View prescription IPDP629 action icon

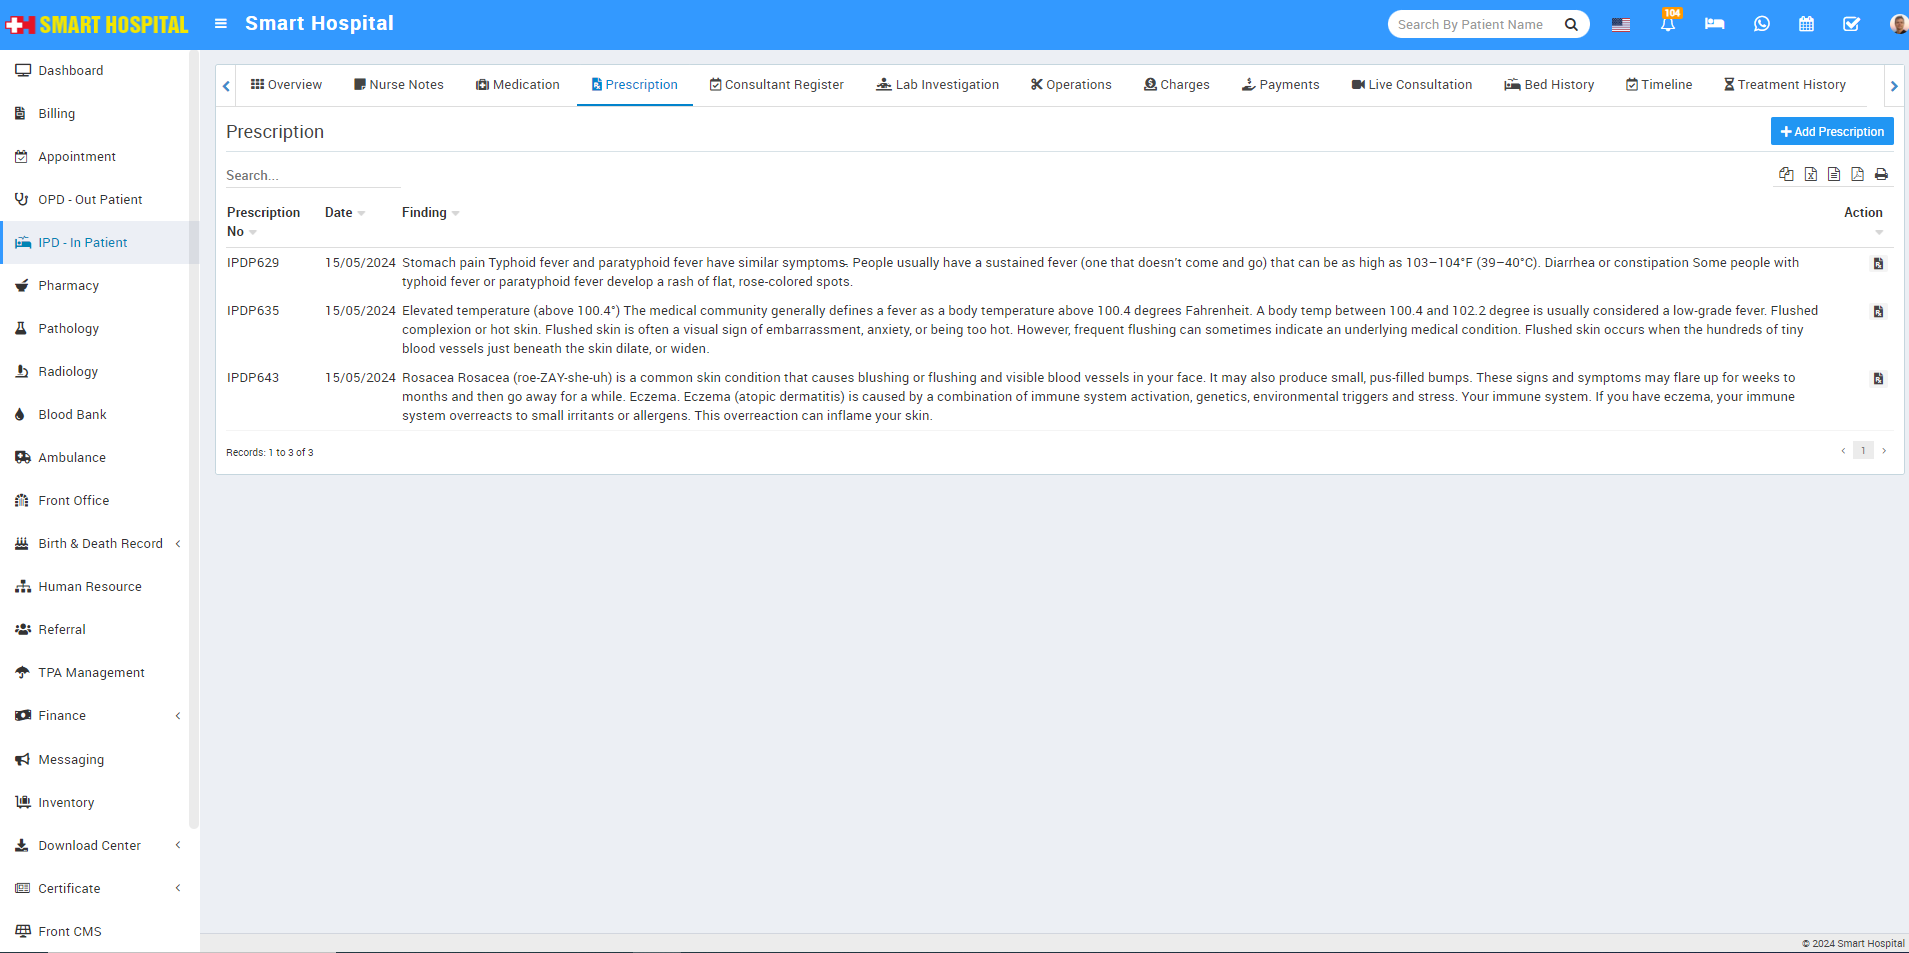point(1878,264)
